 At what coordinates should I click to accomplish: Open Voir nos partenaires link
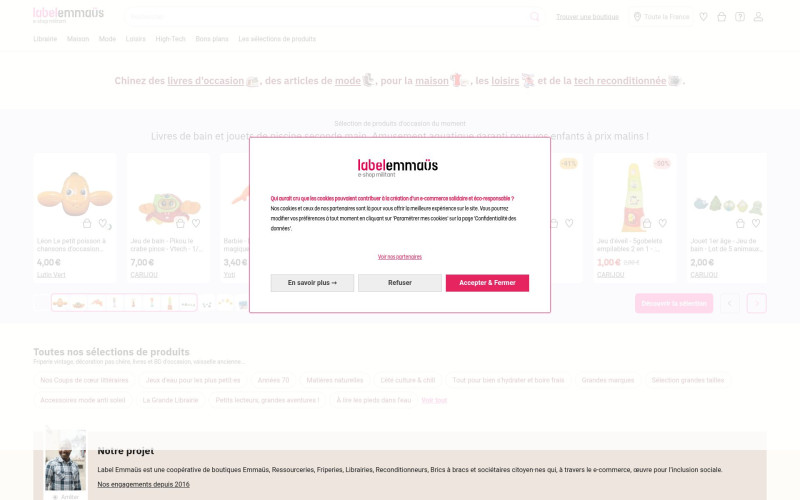399,257
